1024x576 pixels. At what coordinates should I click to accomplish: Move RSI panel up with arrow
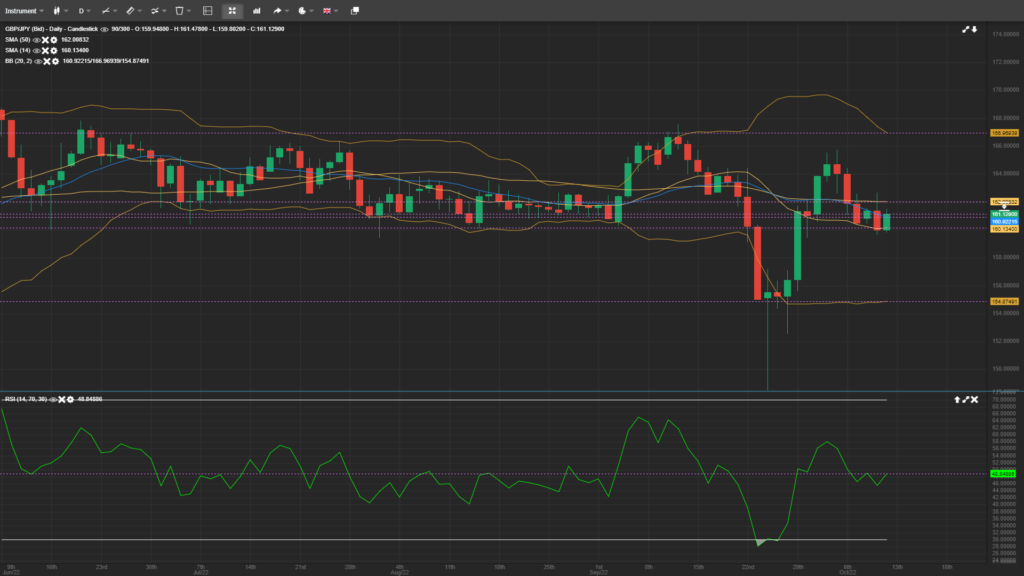pyautogui.click(x=957, y=399)
